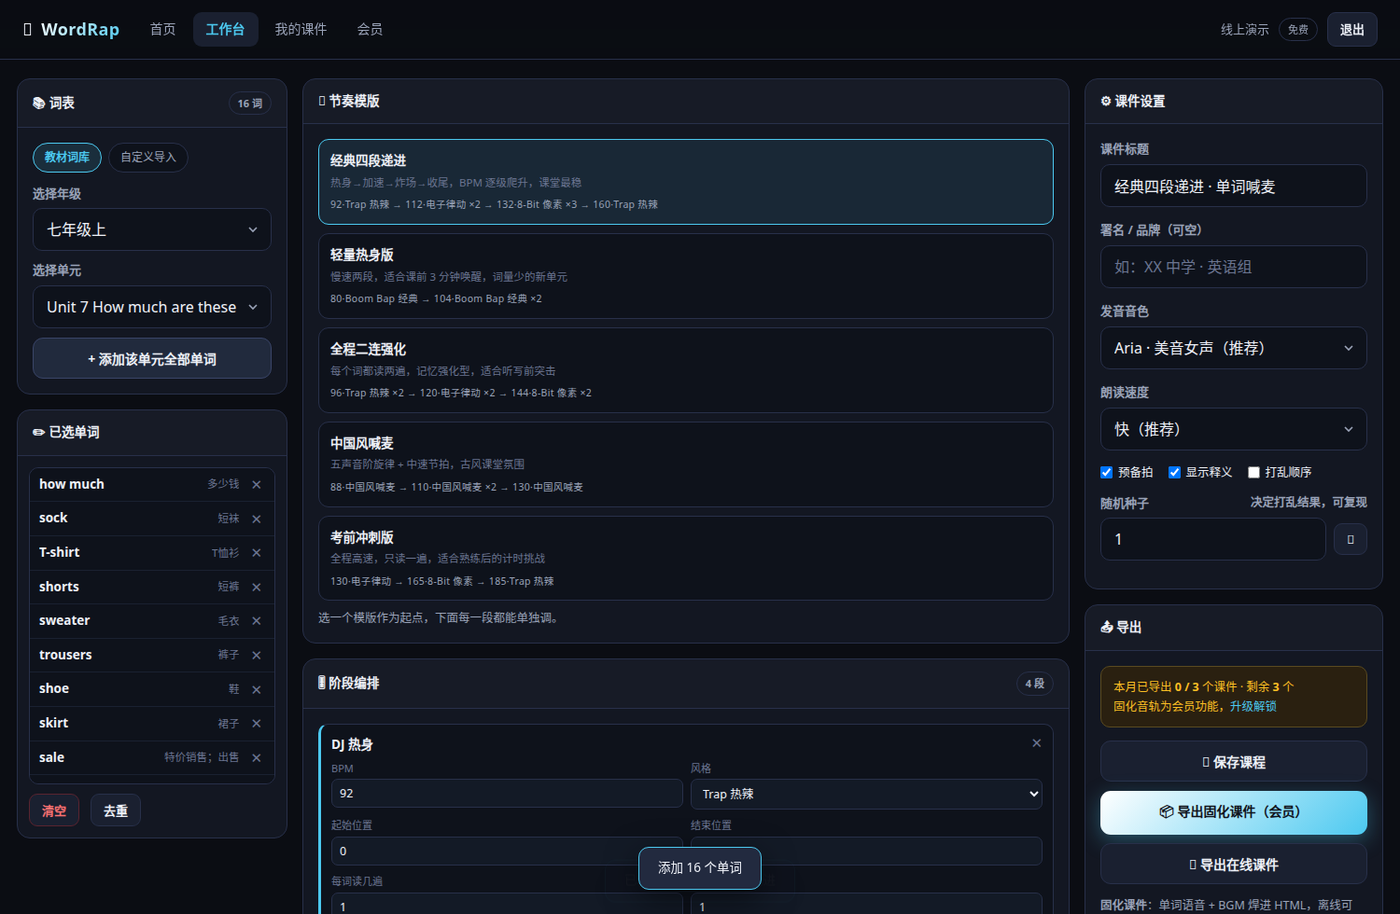Screen dimensions: 1400x914
Task: Open the 会员 page
Action: pos(370,29)
